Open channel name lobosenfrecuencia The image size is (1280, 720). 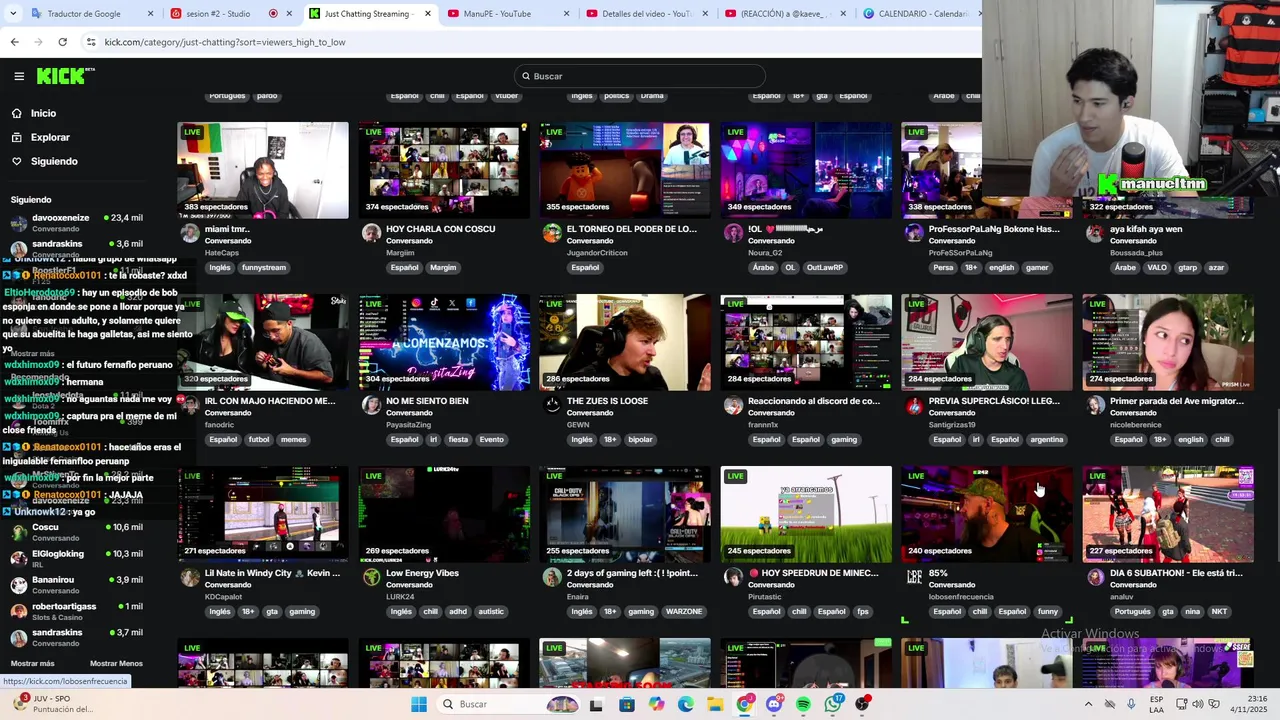tap(961, 597)
